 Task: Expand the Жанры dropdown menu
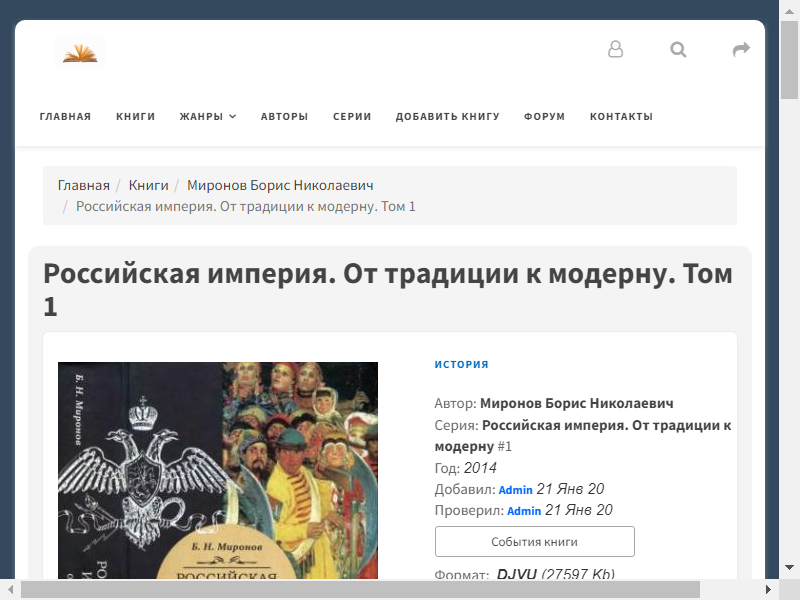tap(207, 117)
